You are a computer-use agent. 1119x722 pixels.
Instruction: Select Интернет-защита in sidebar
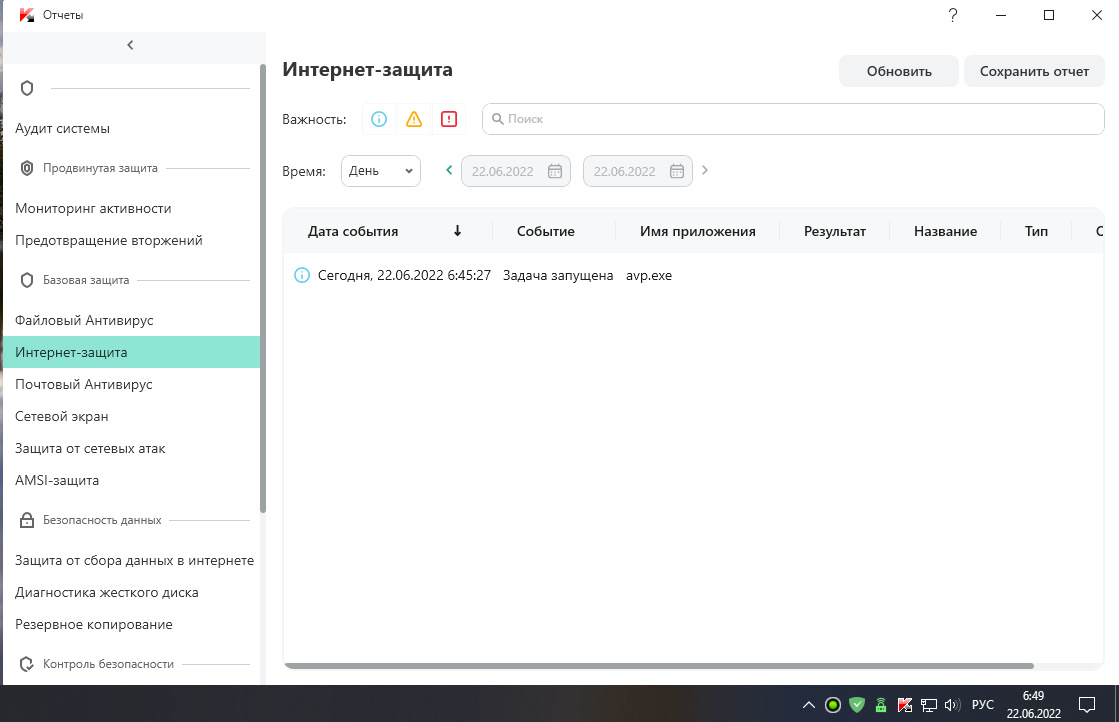point(131,352)
